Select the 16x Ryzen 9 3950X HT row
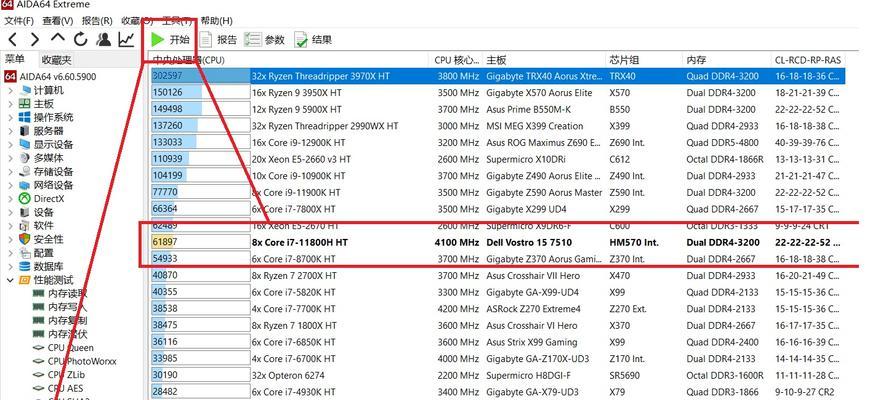Viewport: 878px width, 400px height. 498,92
